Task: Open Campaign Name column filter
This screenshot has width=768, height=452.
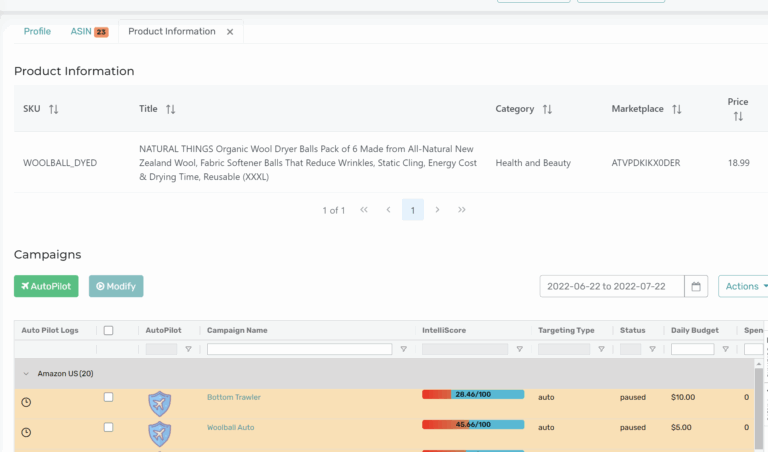Action: coord(404,349)
